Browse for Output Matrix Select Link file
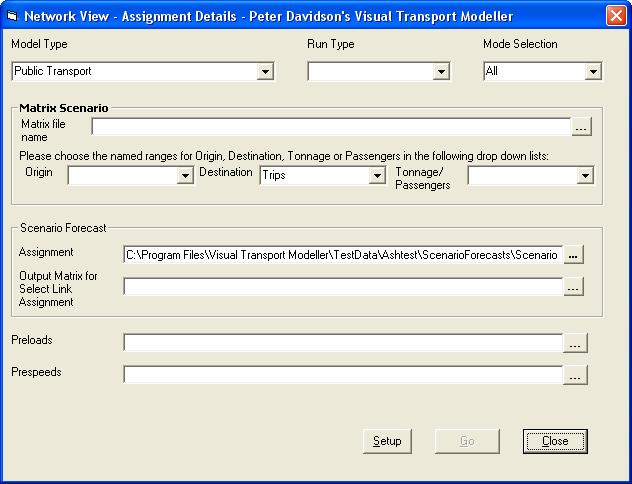 (573, 287)
